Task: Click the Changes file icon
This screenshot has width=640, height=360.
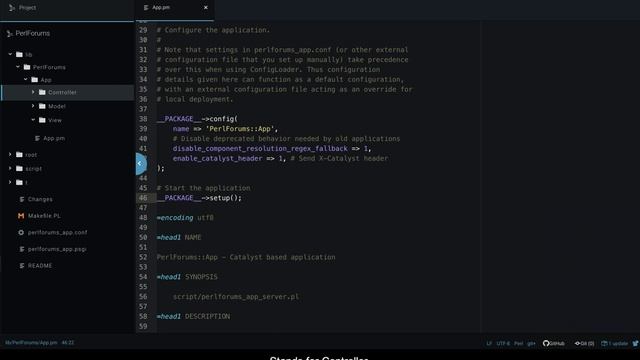Action: click(22, 199)
